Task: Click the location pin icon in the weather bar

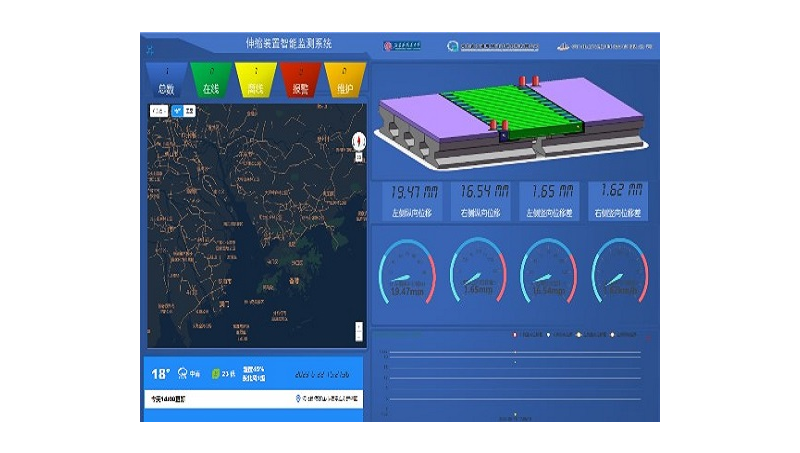Action: (298, 398)
